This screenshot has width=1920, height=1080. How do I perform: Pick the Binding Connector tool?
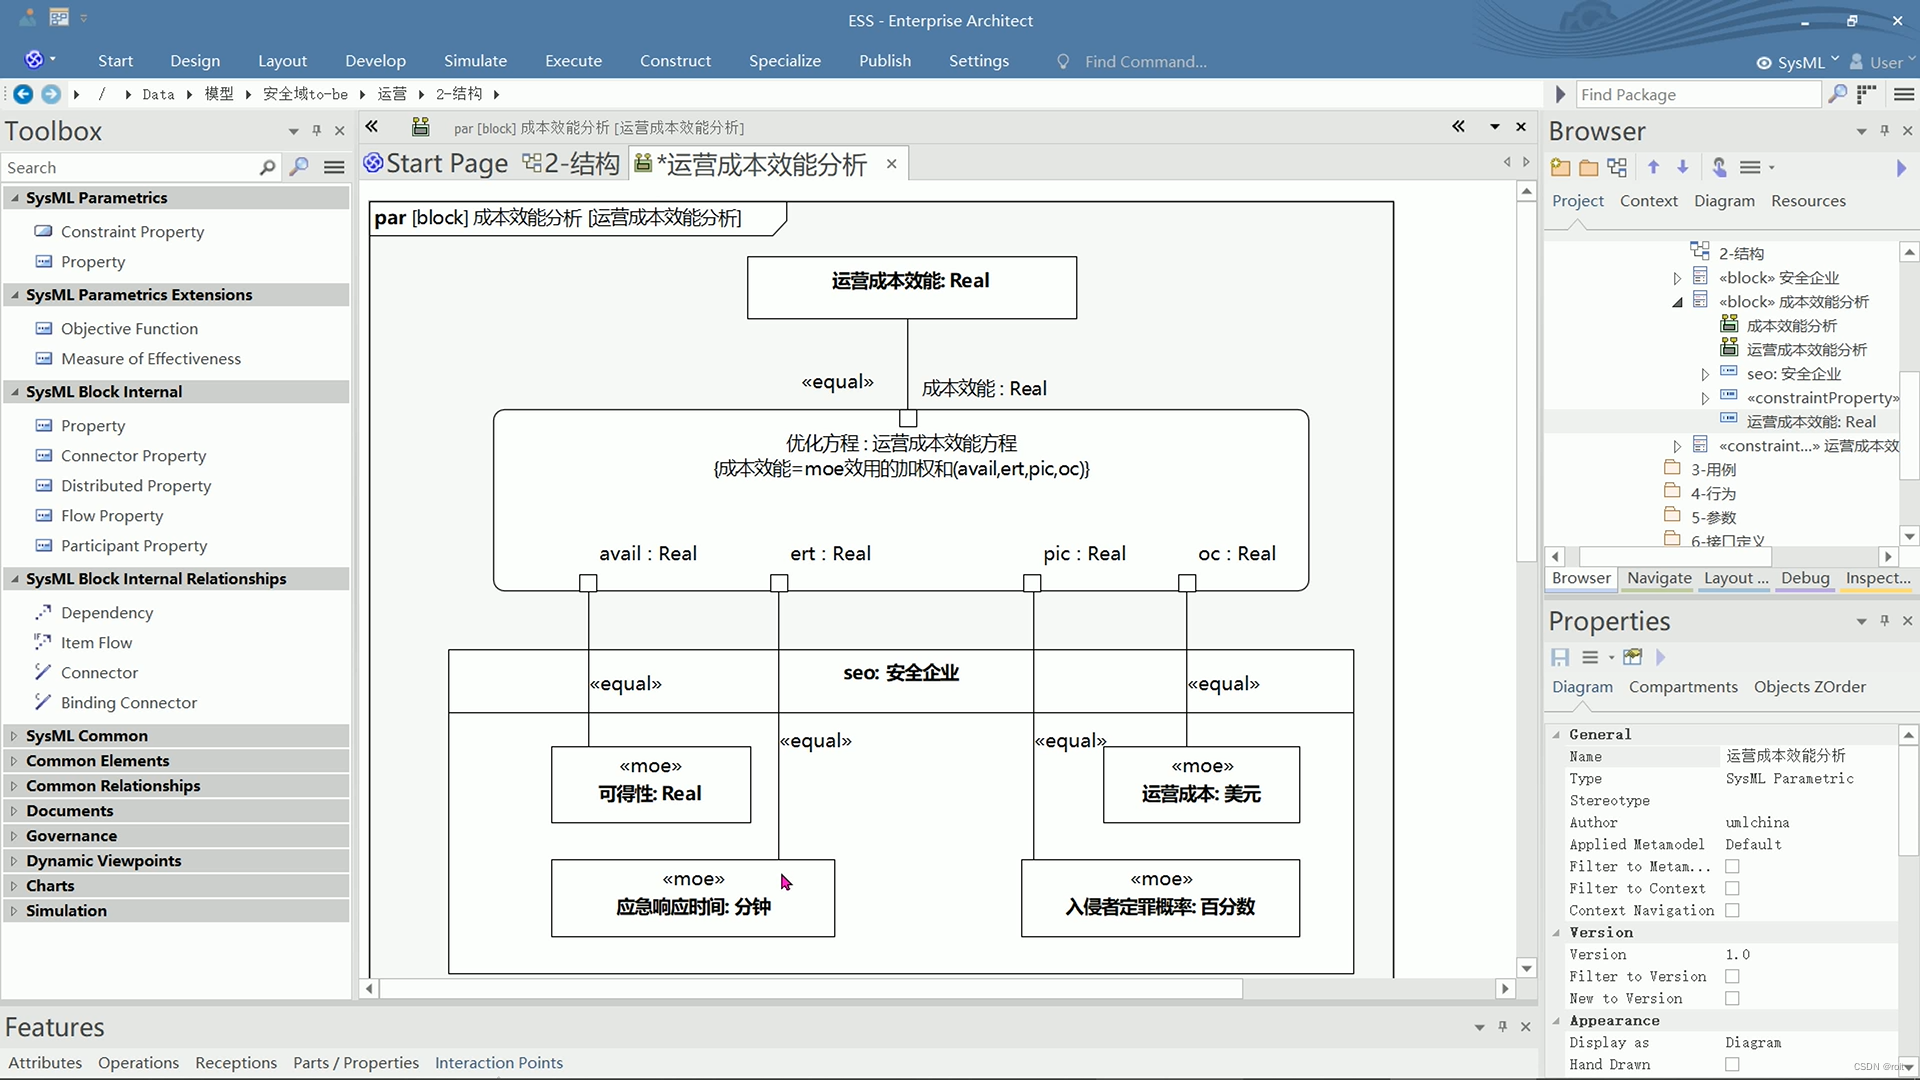coord(128,702)
